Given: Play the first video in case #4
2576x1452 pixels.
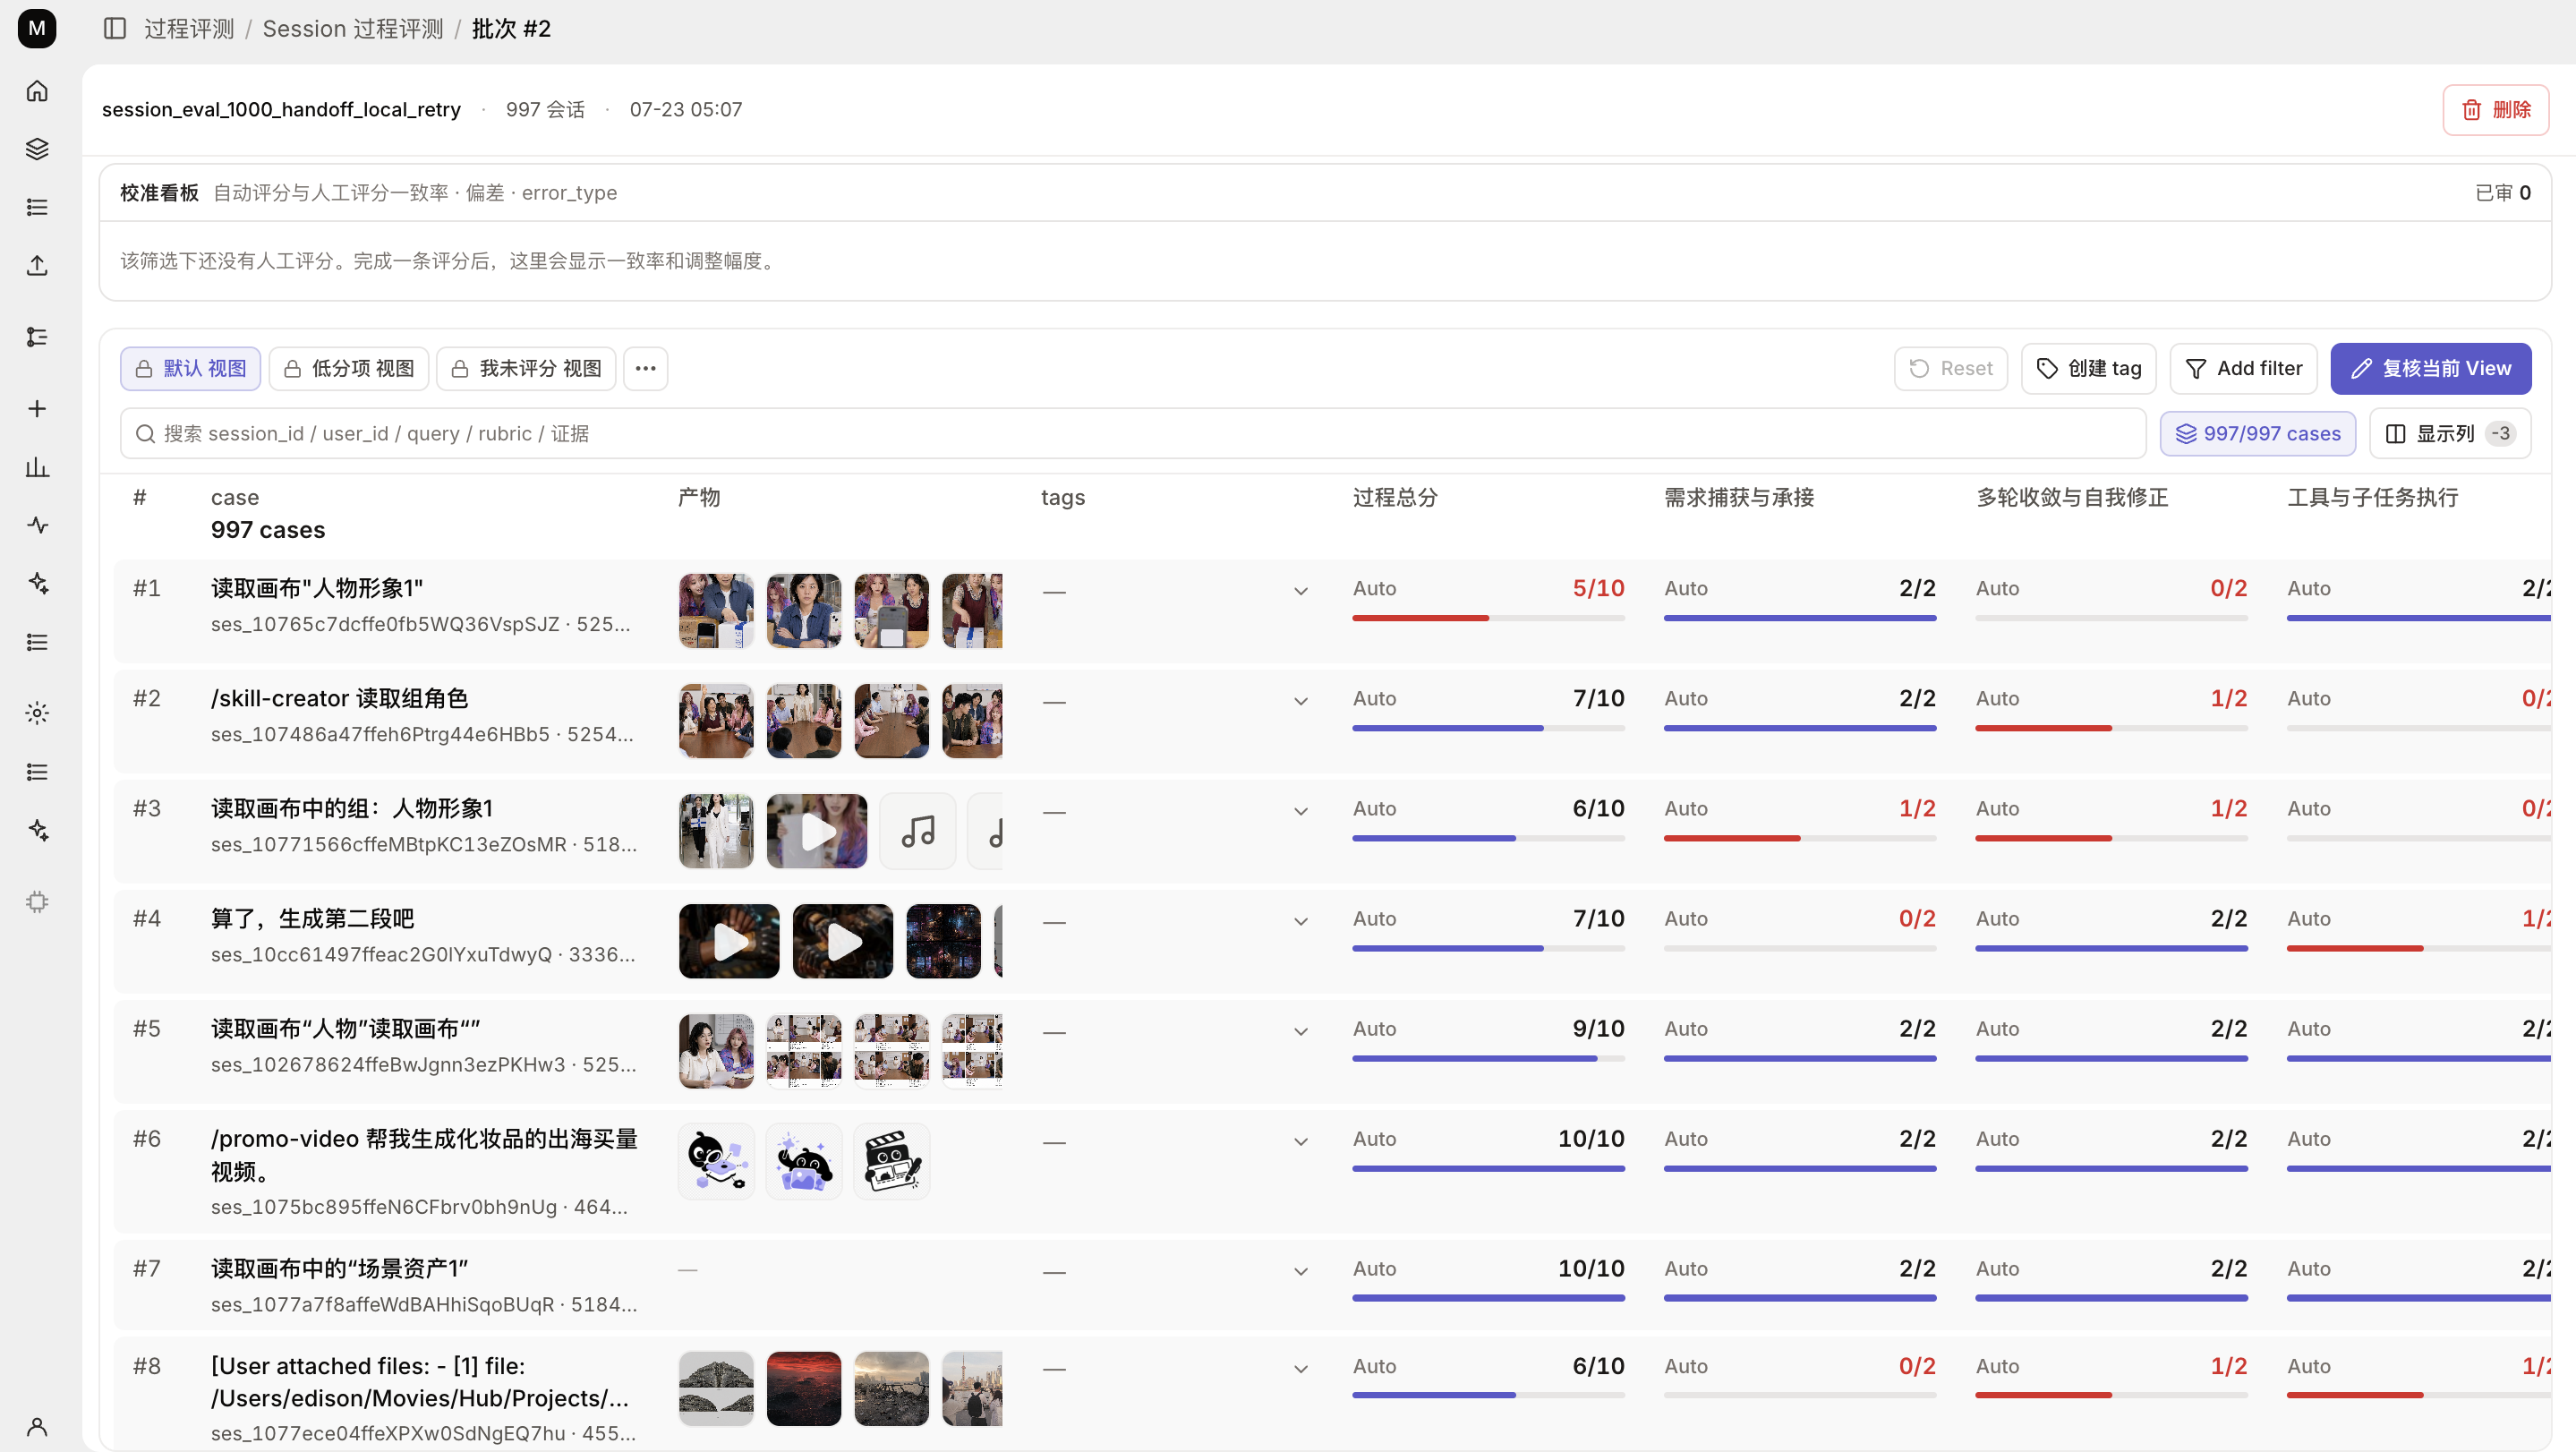Looking at the screenshot, I should point(729,941).
